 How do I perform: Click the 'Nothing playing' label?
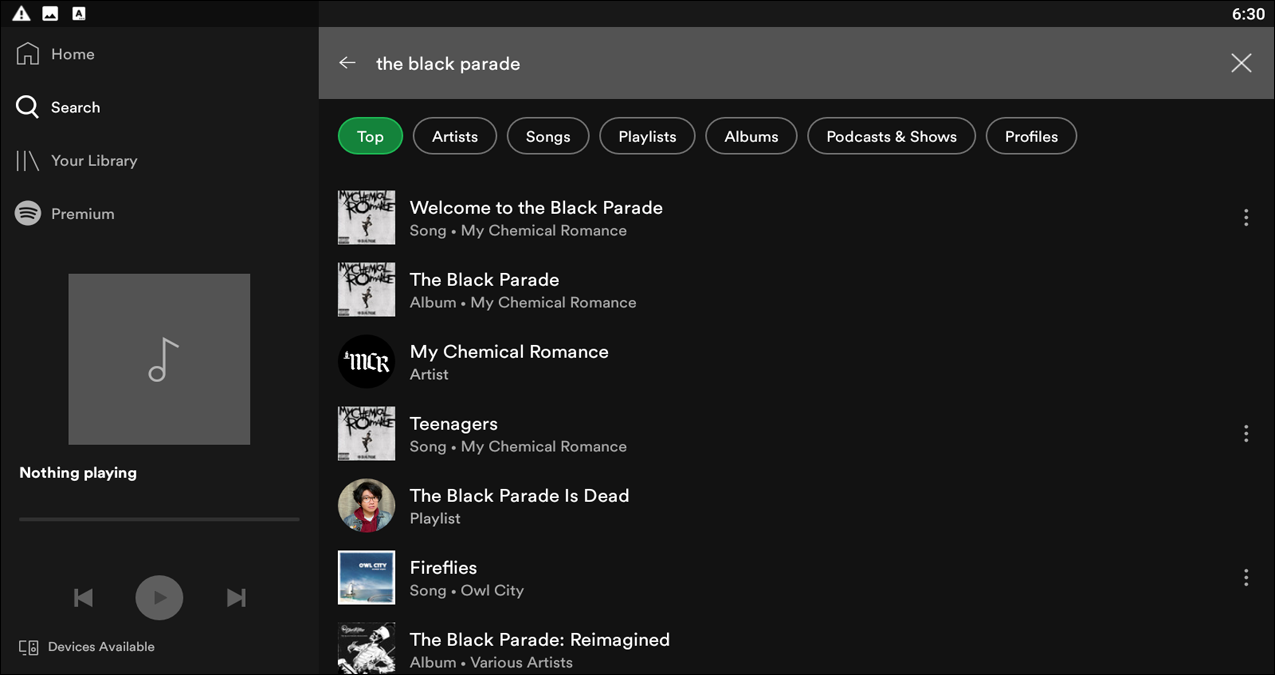pyautogui.click(x=78, y=473)
